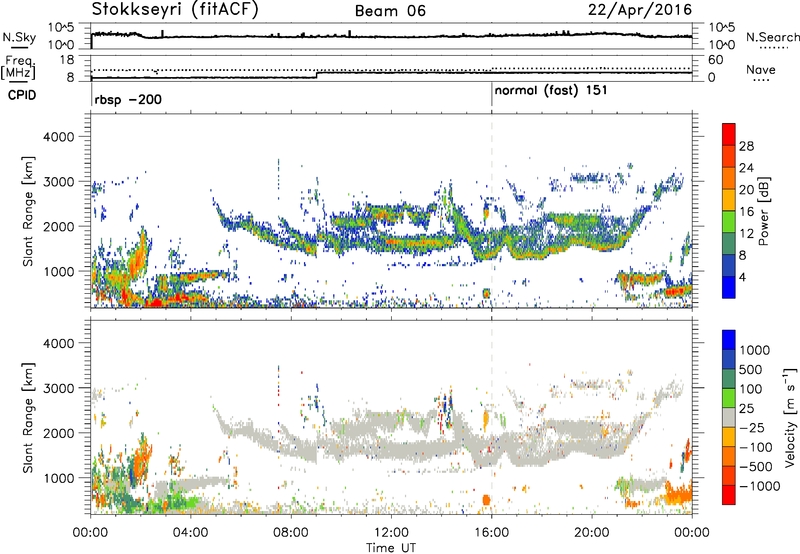Click the '04:00' time axis tick label

pos(191,533)
